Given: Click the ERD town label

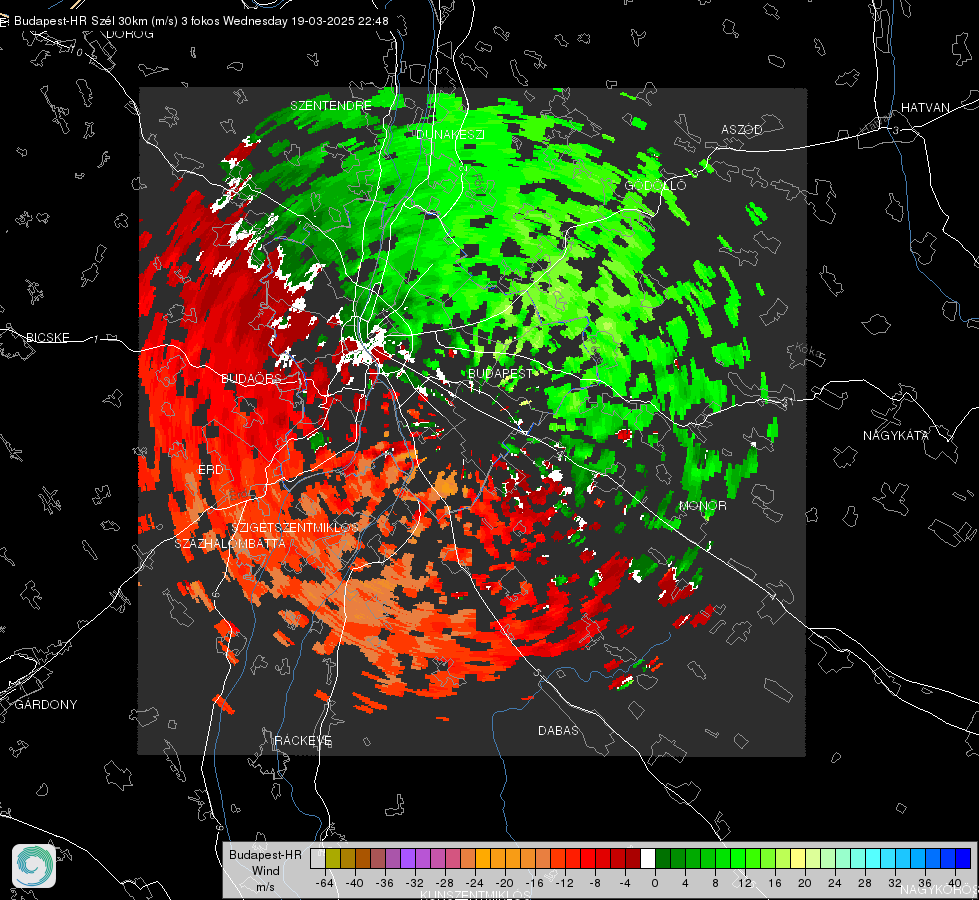Looking at the screenshot, I should [x=210, y=470].
